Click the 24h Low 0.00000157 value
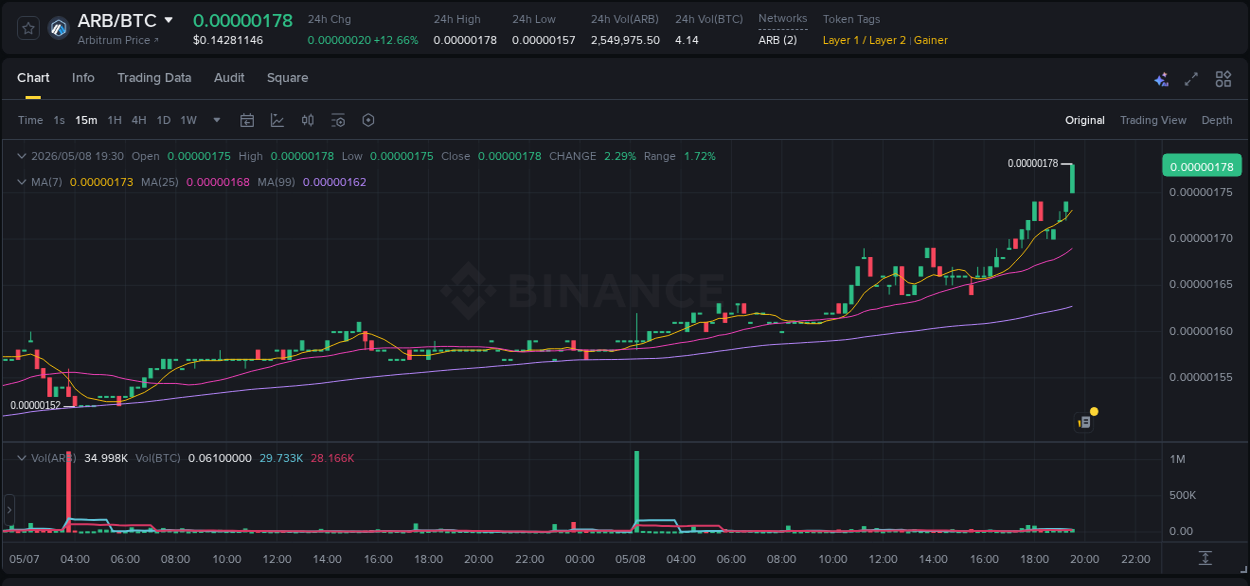 pyautogui.click(x=544, y=40)
